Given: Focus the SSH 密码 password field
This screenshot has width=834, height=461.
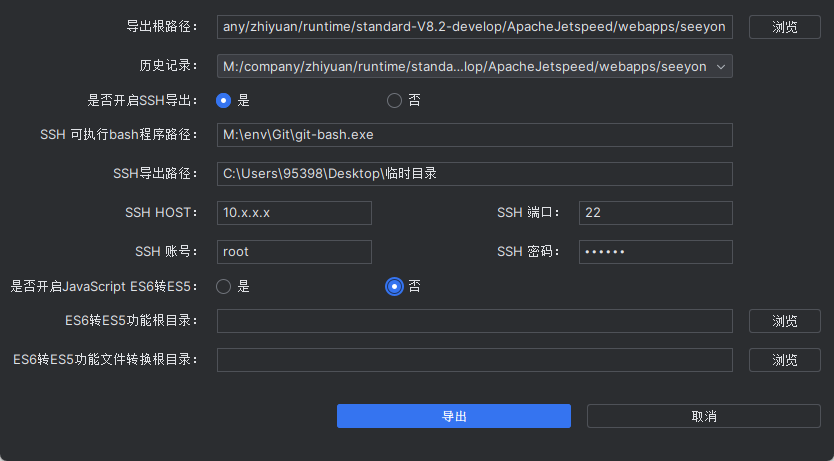Looking at the screenshot, I should click(x=655, y=252).
